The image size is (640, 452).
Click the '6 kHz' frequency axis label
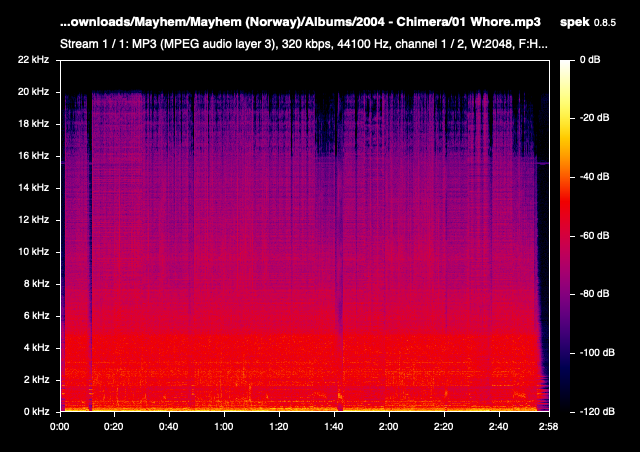tap(36, 315)
